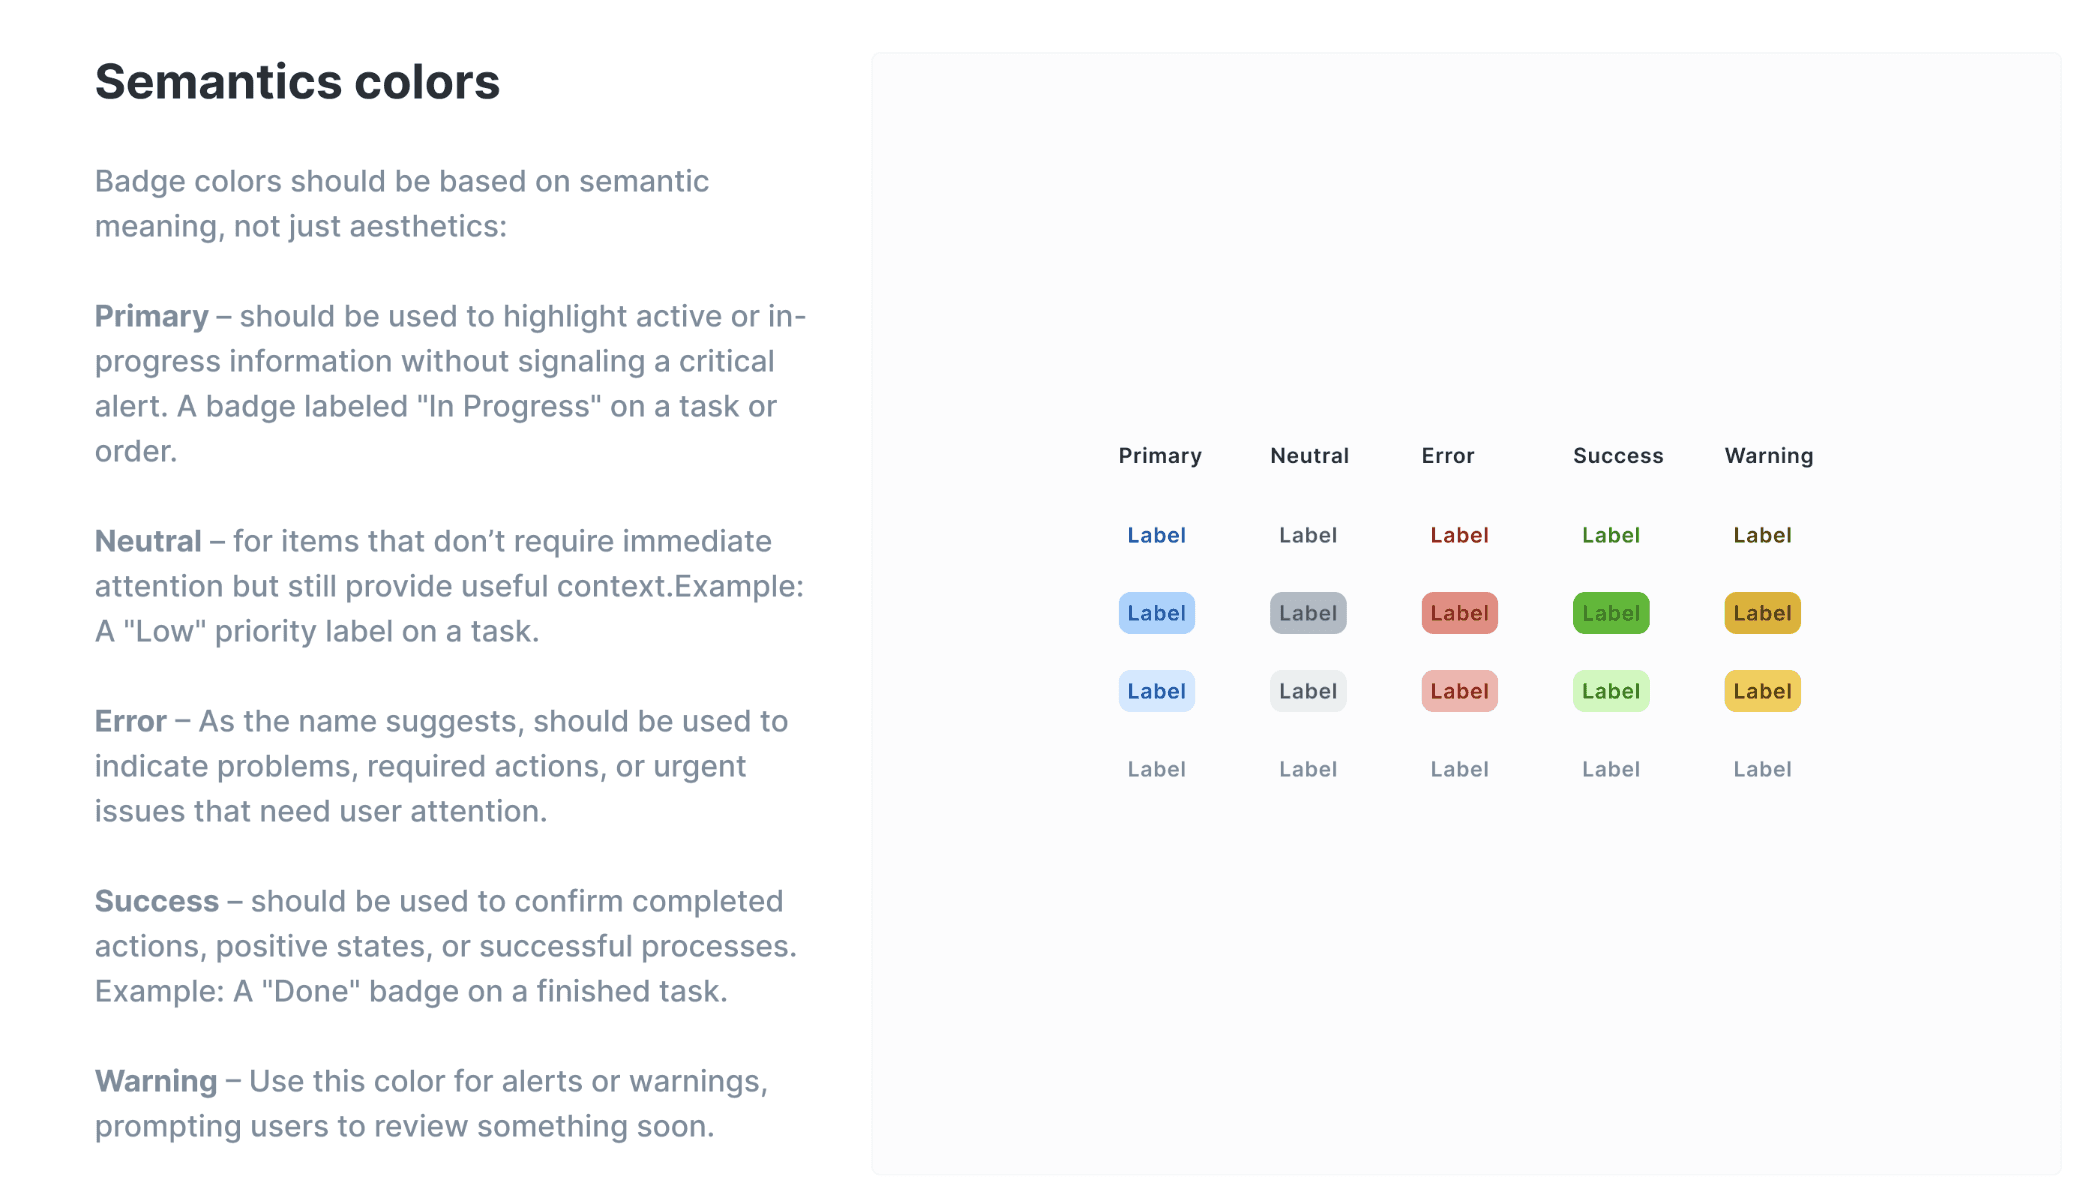Click the brown text-only Warning Label
Viewport: 2074px width, 1190px height.
(x=1762, y=535)
